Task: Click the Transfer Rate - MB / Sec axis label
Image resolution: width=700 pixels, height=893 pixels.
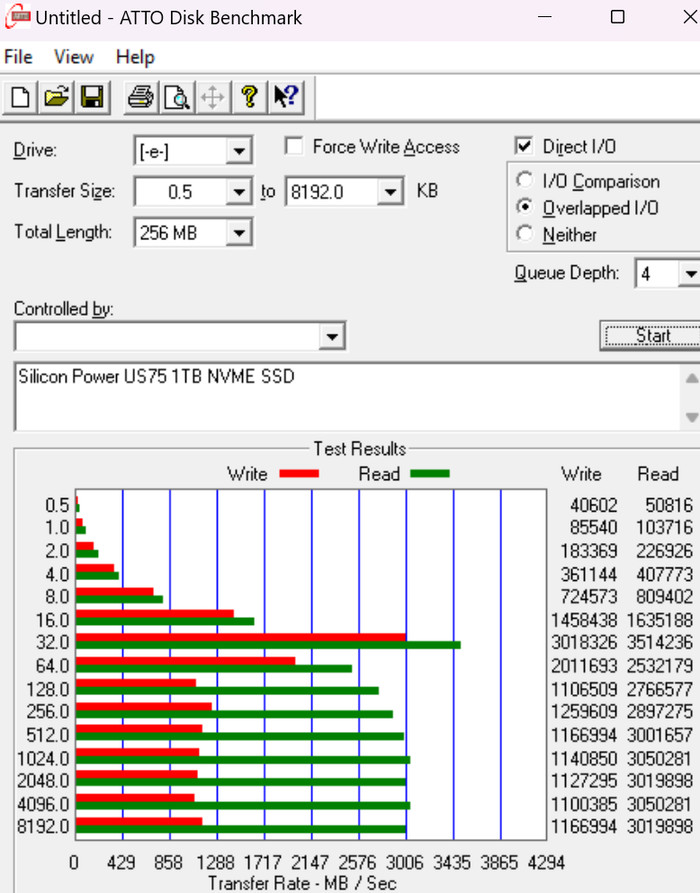Action: pos(302,883)
